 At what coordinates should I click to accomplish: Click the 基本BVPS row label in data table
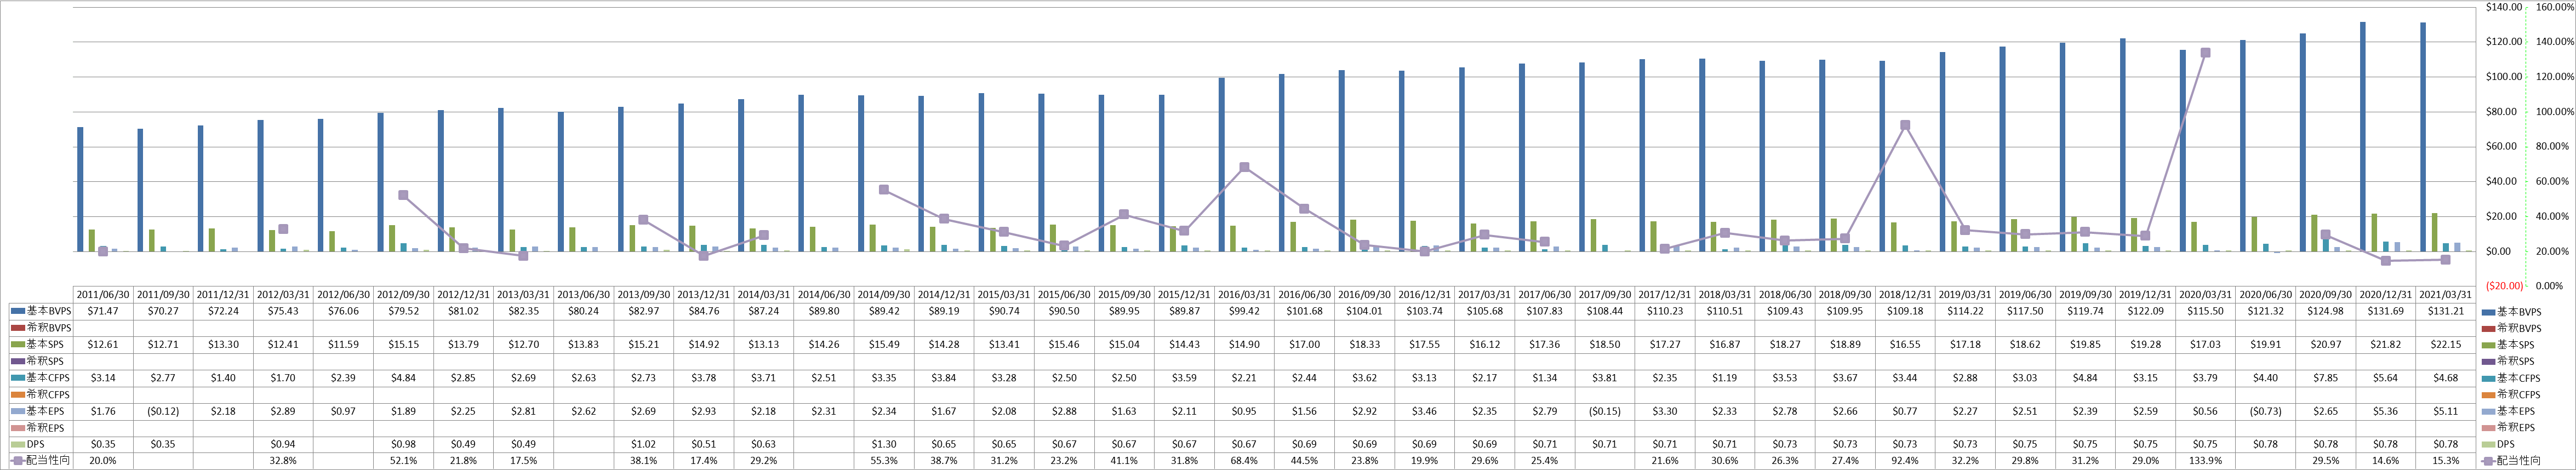[x=48, y=311]
